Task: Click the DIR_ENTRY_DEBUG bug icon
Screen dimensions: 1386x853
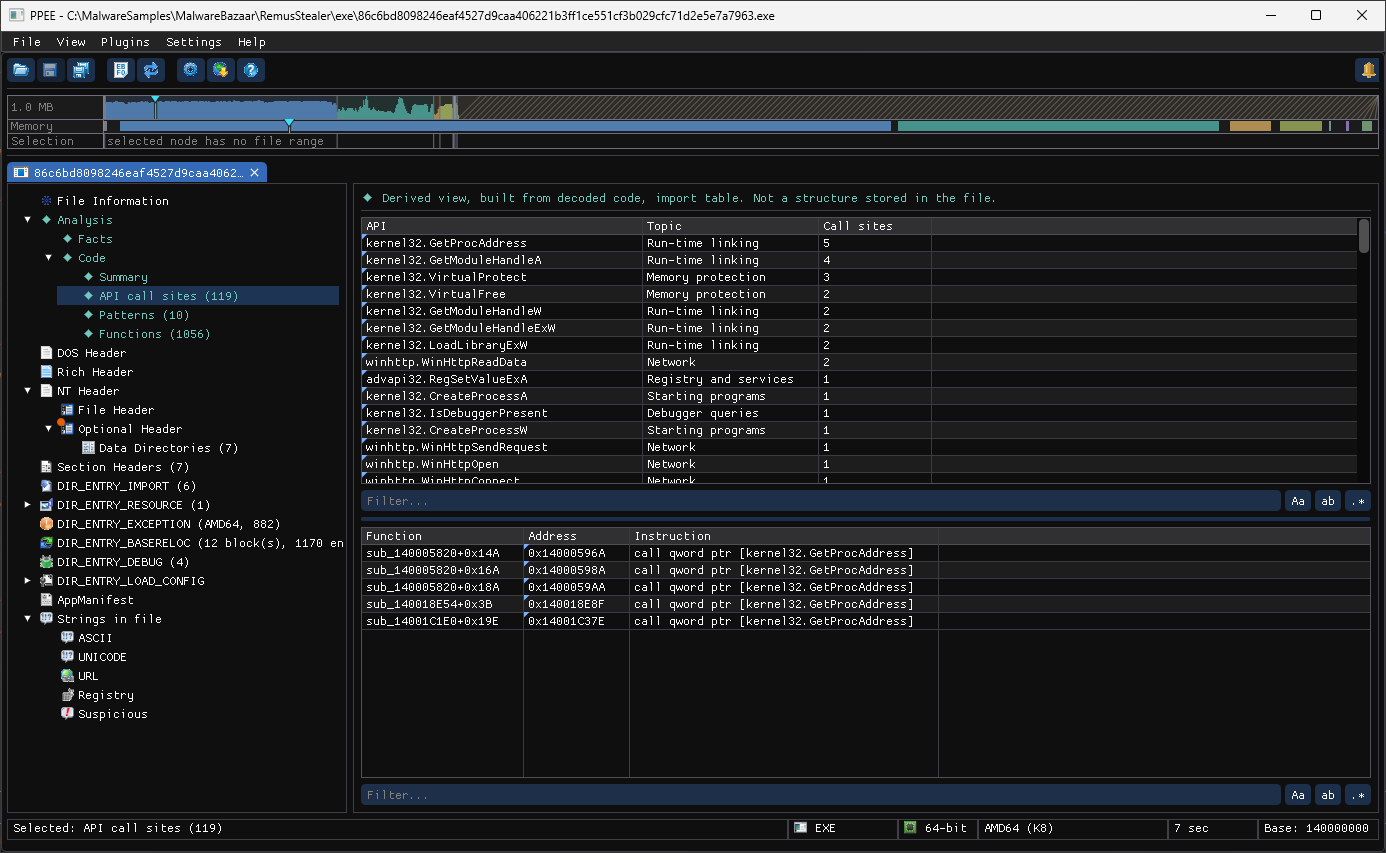Action: (46, 562)
